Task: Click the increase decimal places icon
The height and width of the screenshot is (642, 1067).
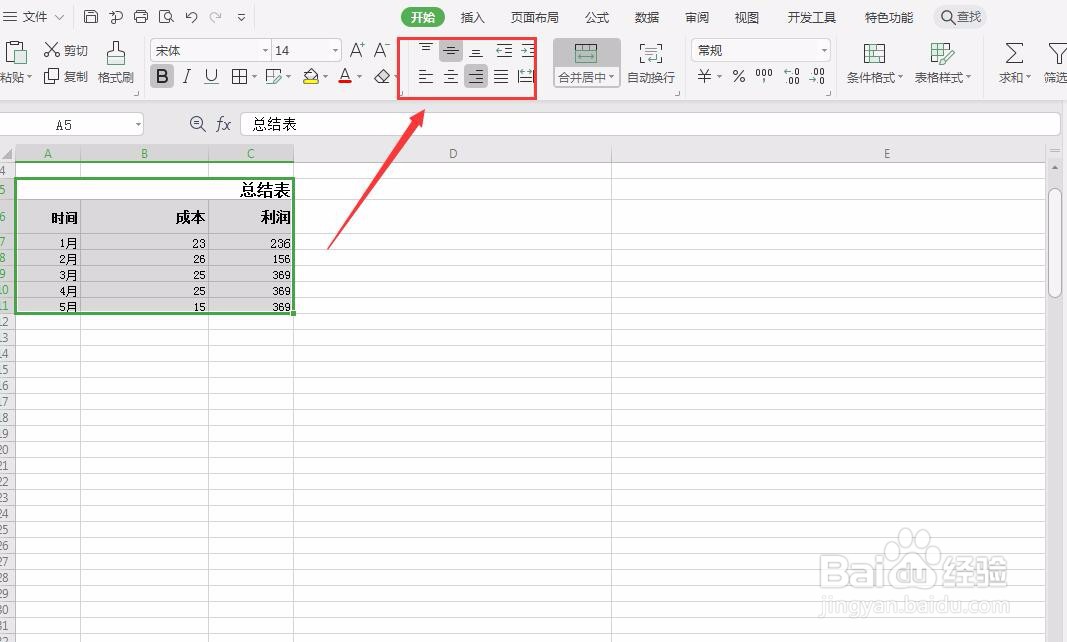Action: pos(790,75)
